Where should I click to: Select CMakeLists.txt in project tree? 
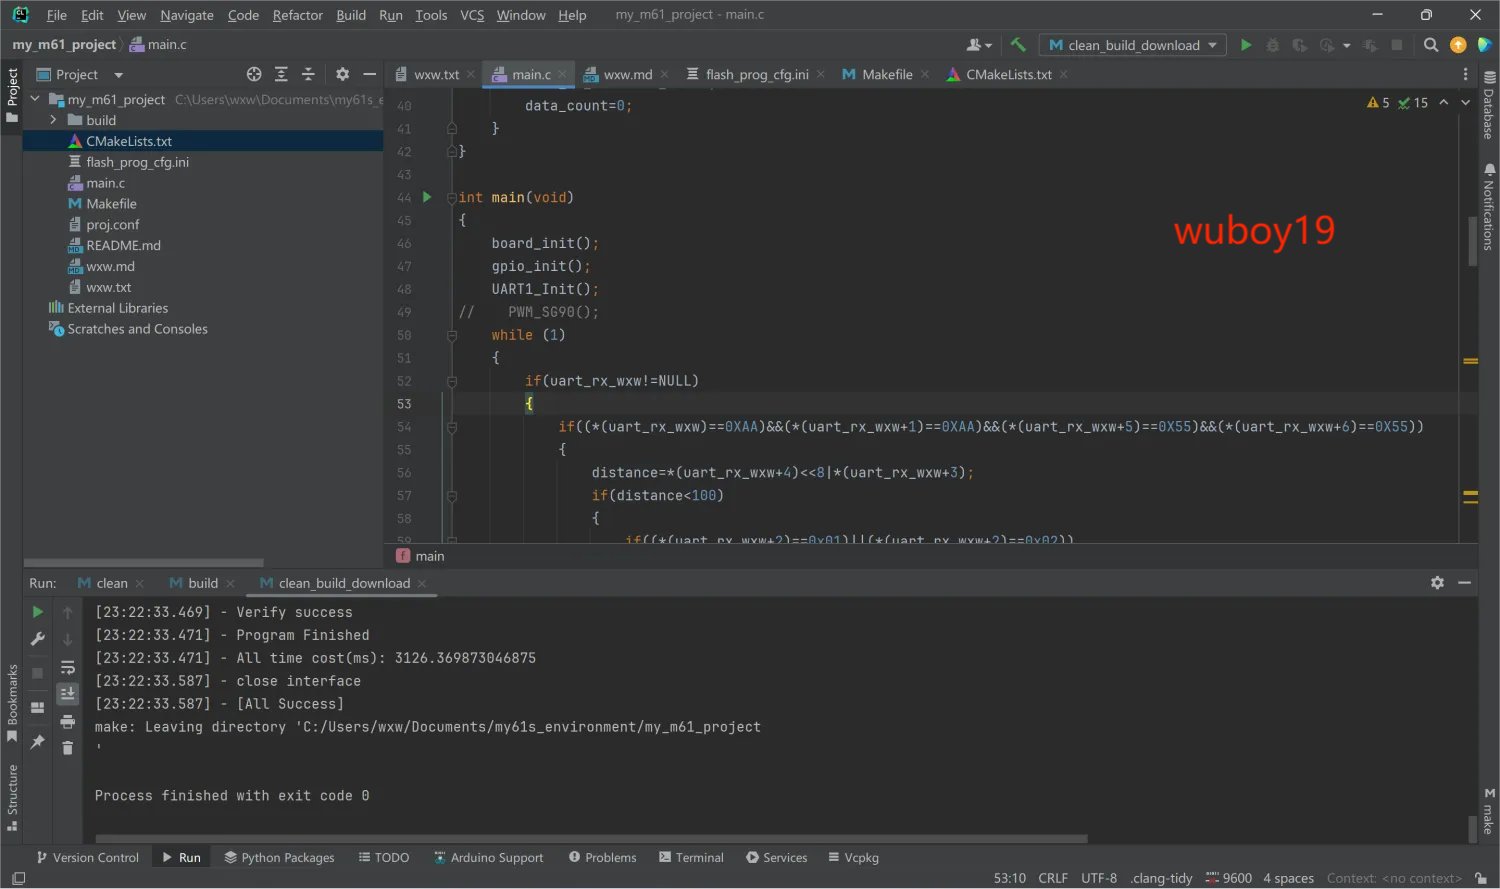129,141
